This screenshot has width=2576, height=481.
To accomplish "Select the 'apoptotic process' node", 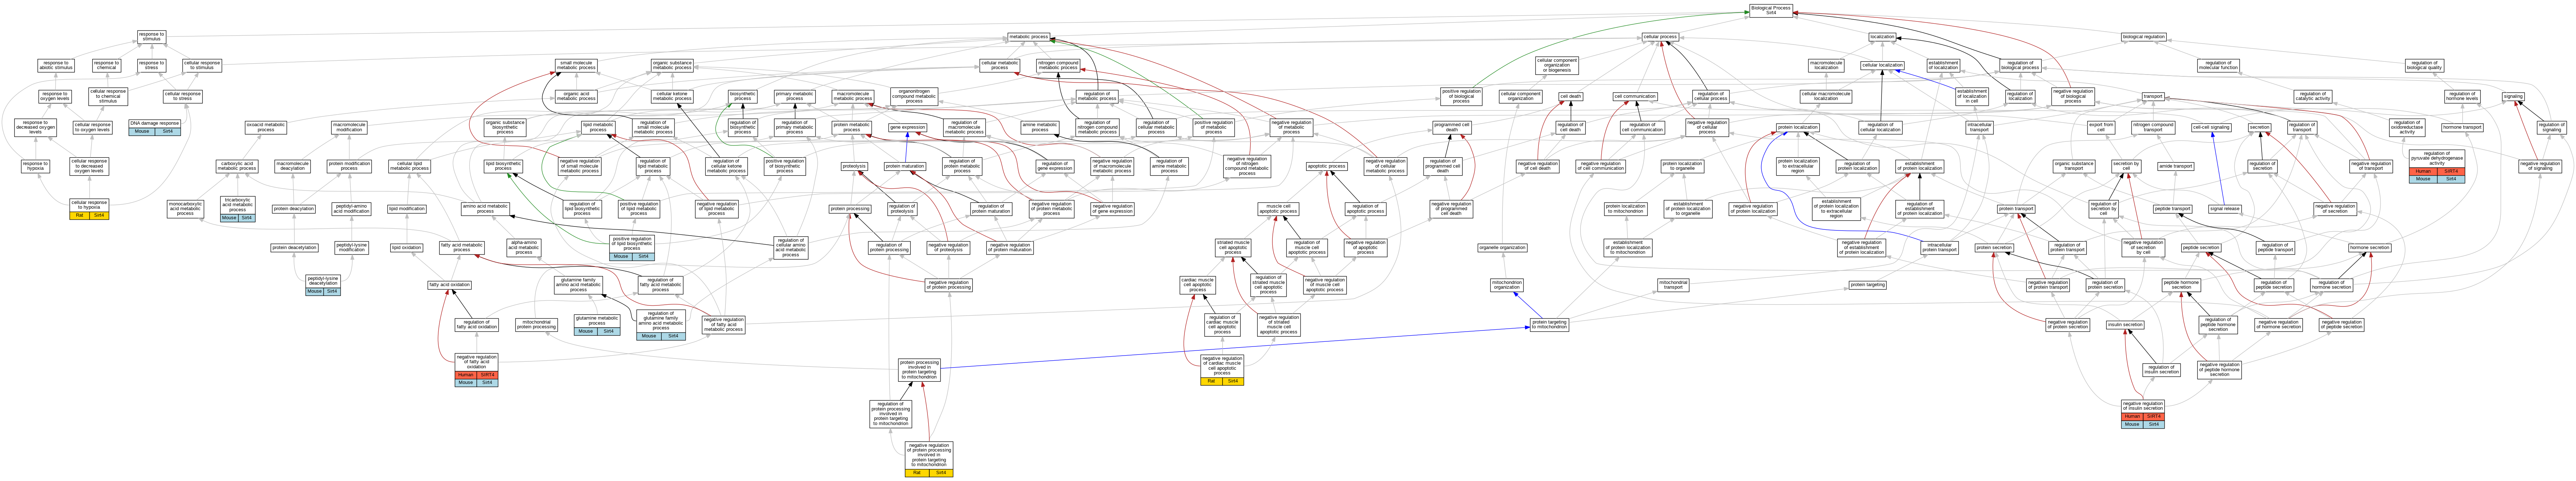I will coord(1327,166).
